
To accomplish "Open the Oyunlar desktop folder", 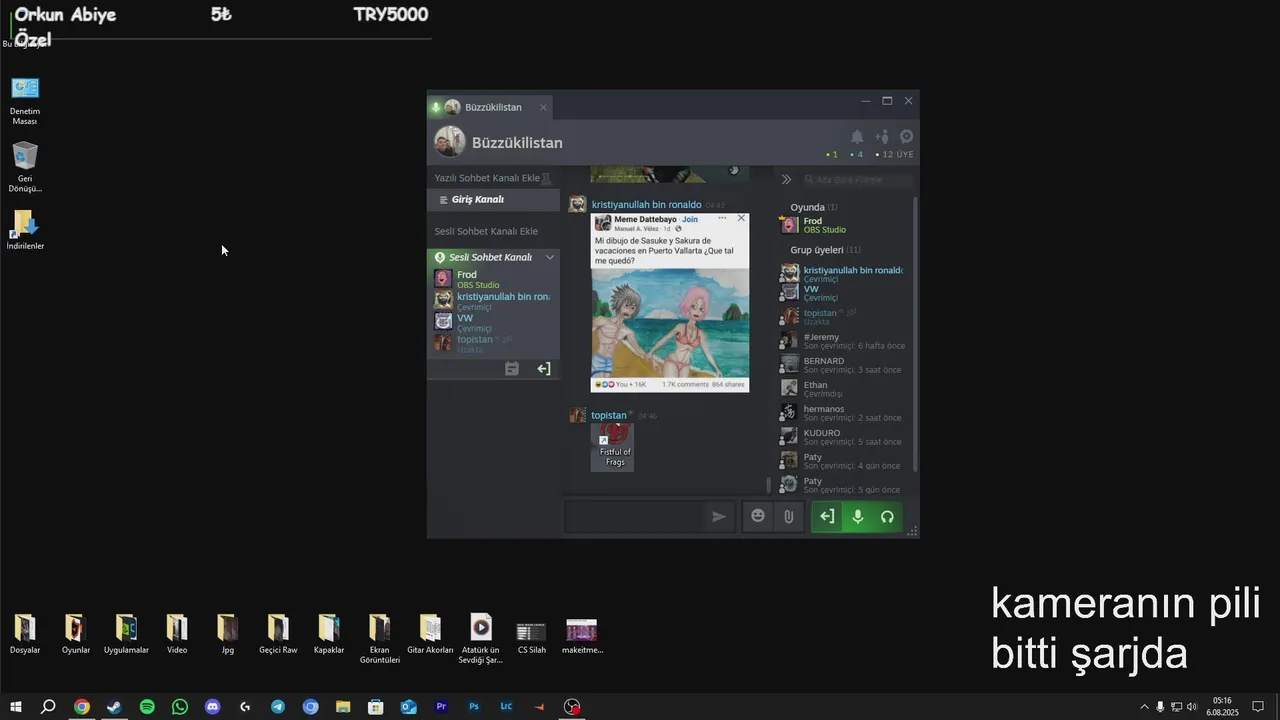I will click(x=76, y=635).
